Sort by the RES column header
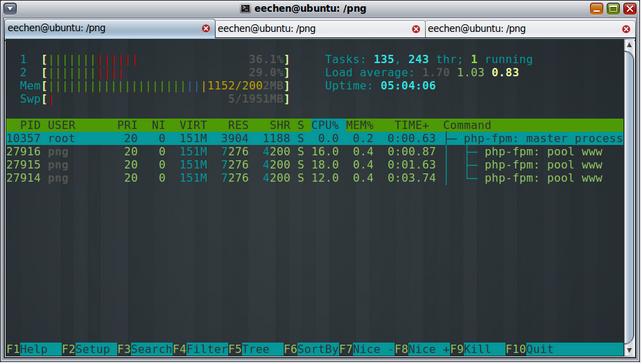The width and height of the screenshot is (642, 364). tap(238, 125)
